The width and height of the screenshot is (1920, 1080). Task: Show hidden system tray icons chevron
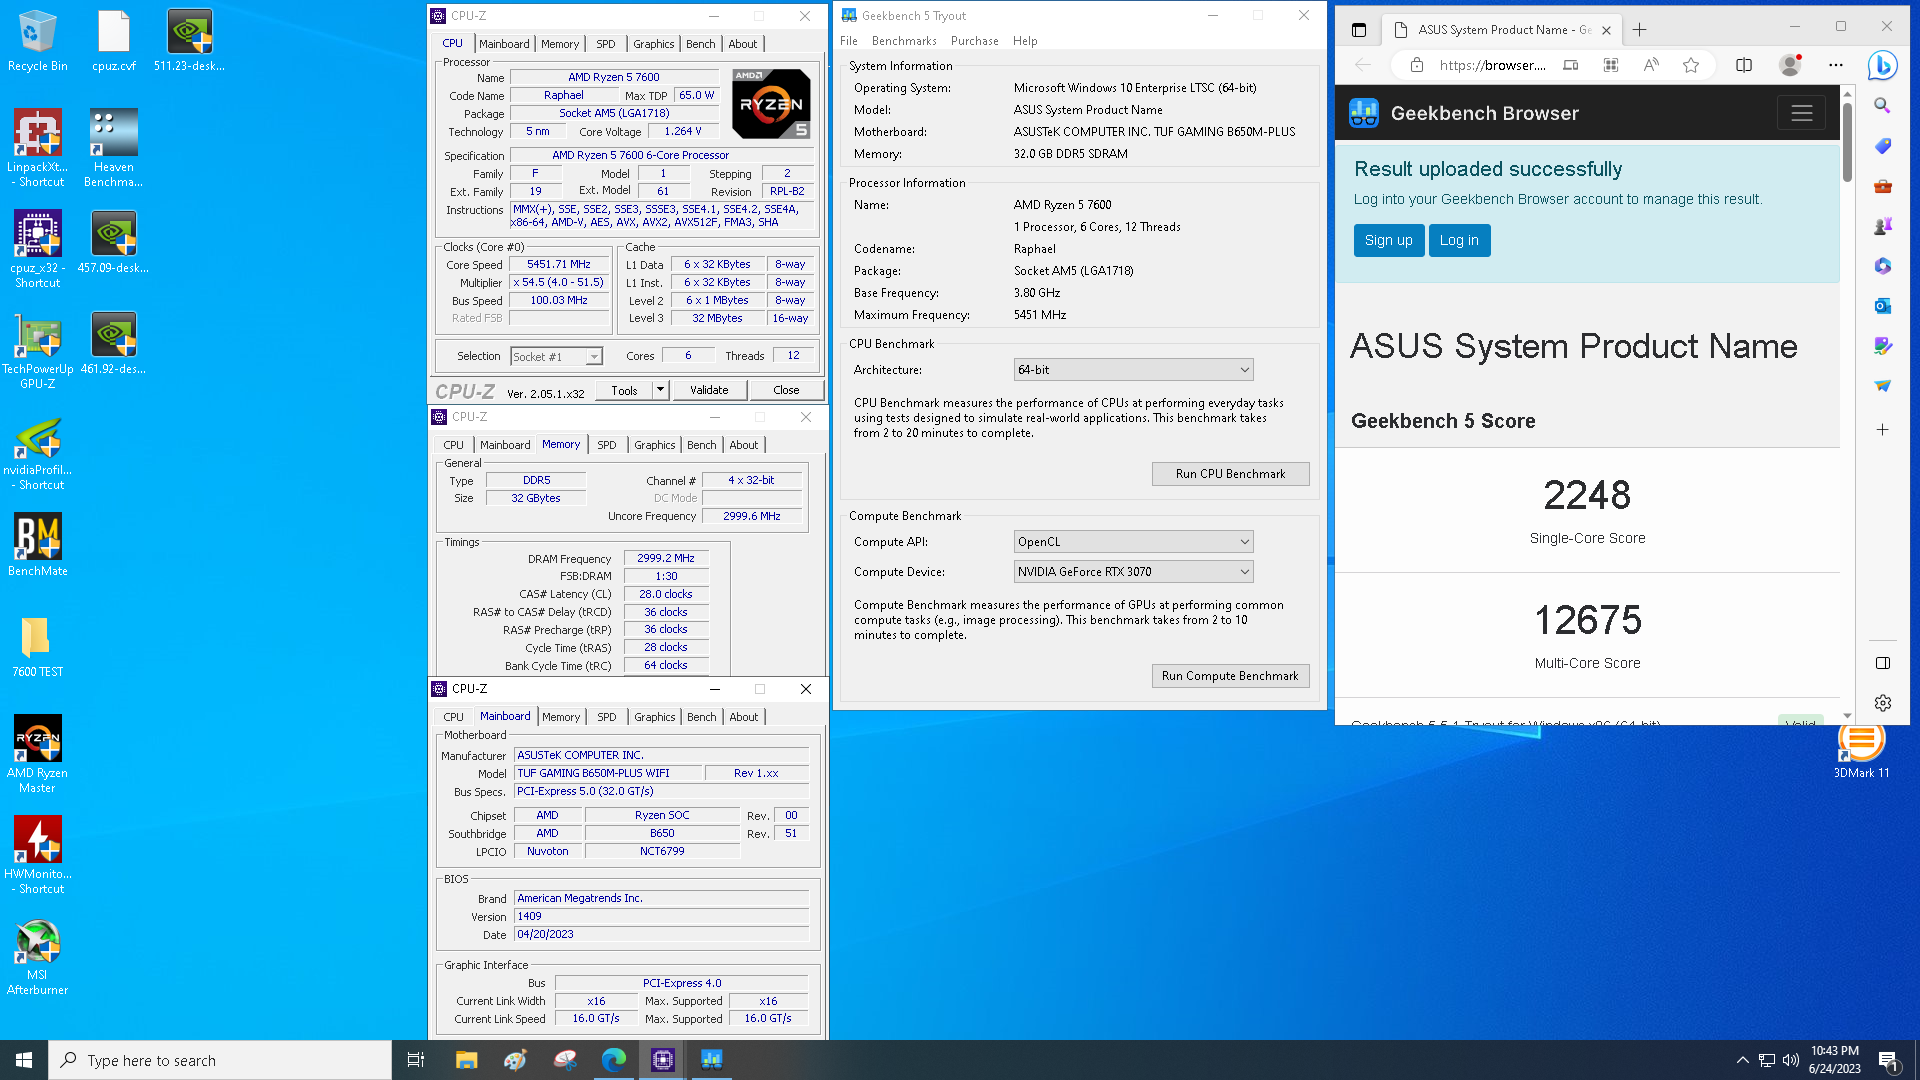point(1742,1060)
